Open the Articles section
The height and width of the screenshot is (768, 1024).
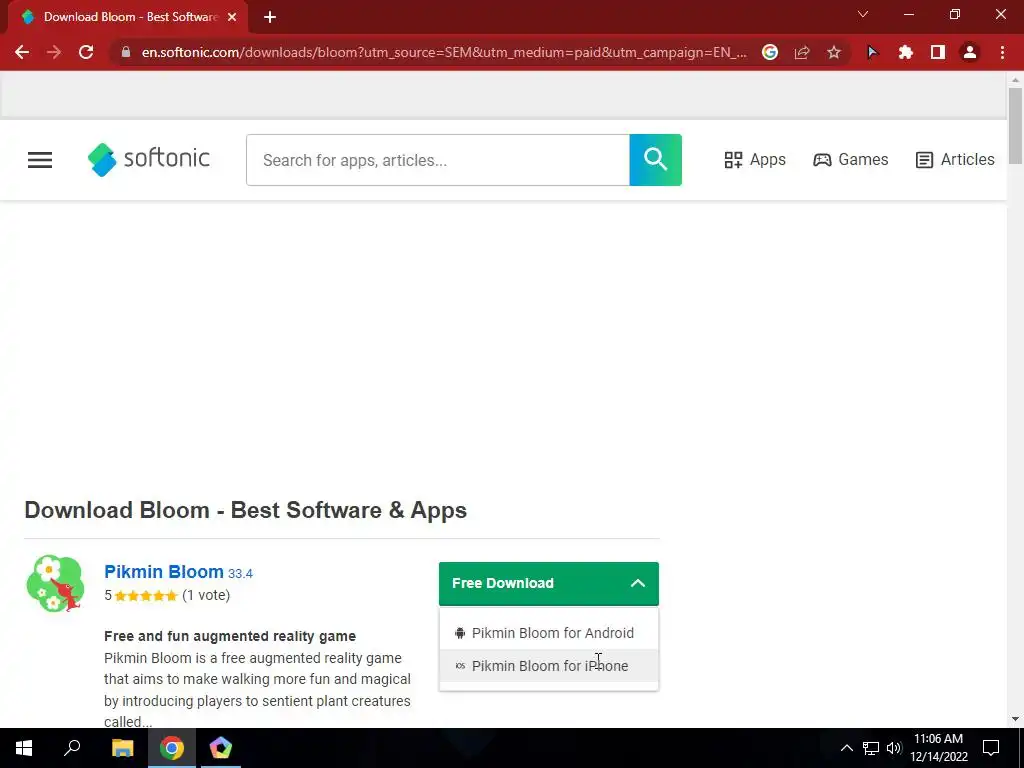pos(955,160)
